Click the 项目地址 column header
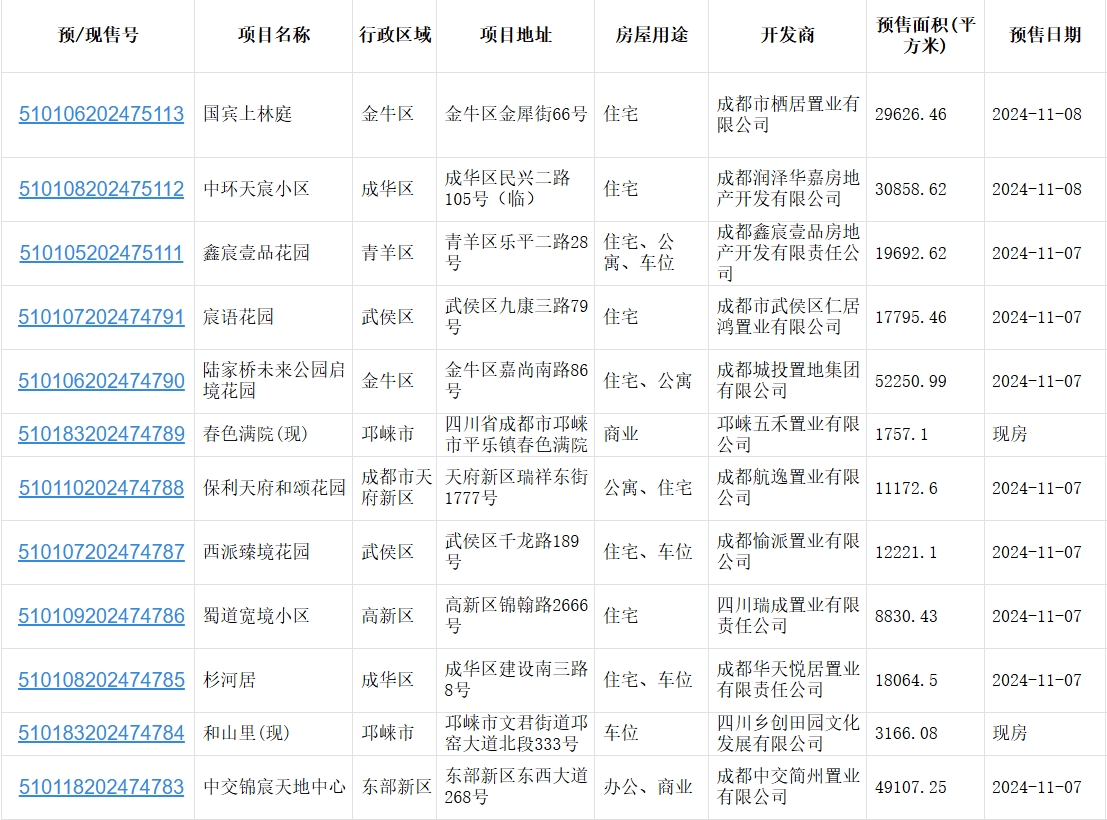 pos(516,35)
